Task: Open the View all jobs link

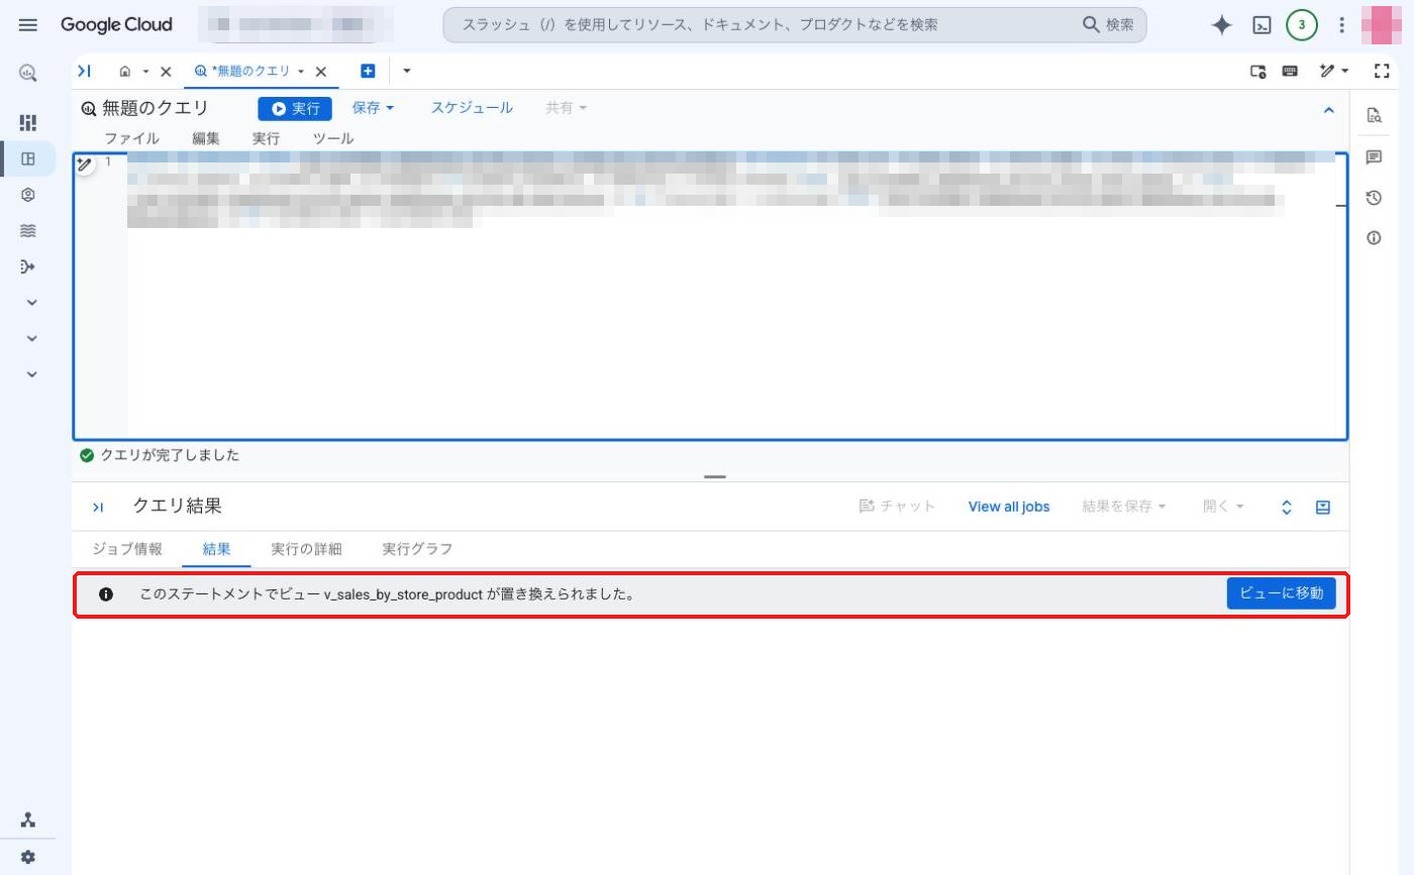Action: [x=1009, y=507]
